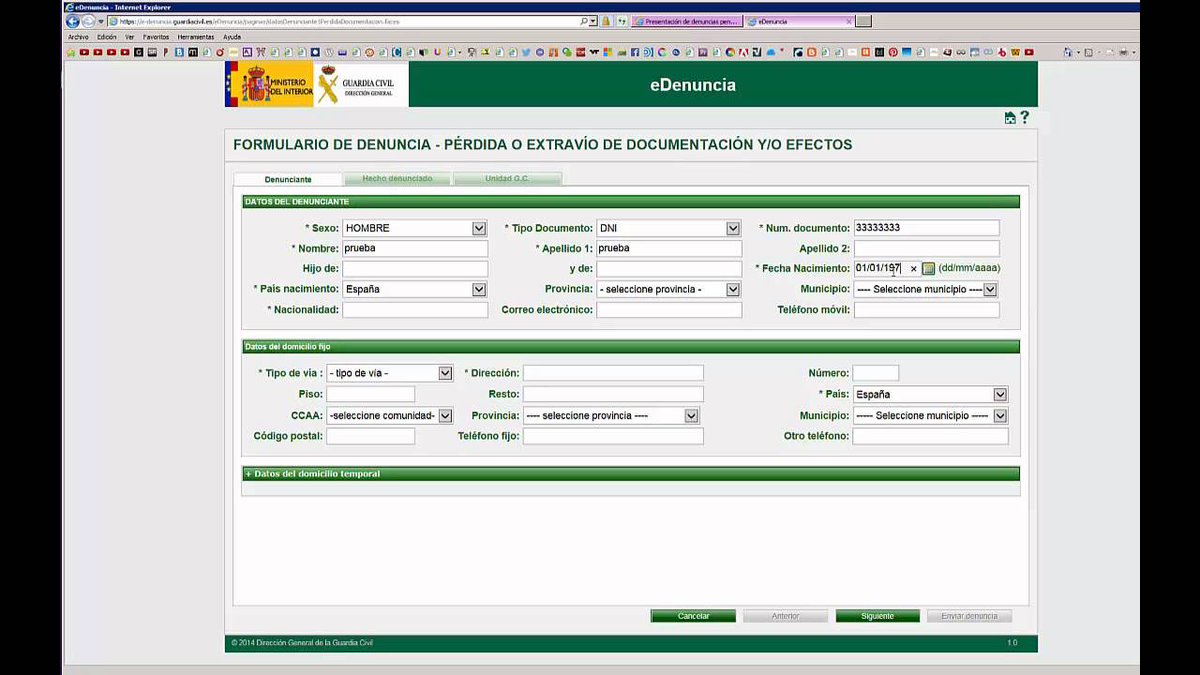The image size is (1200, 675).
Task: Open the domicilio País dropdown
Action: pos(930,394)
